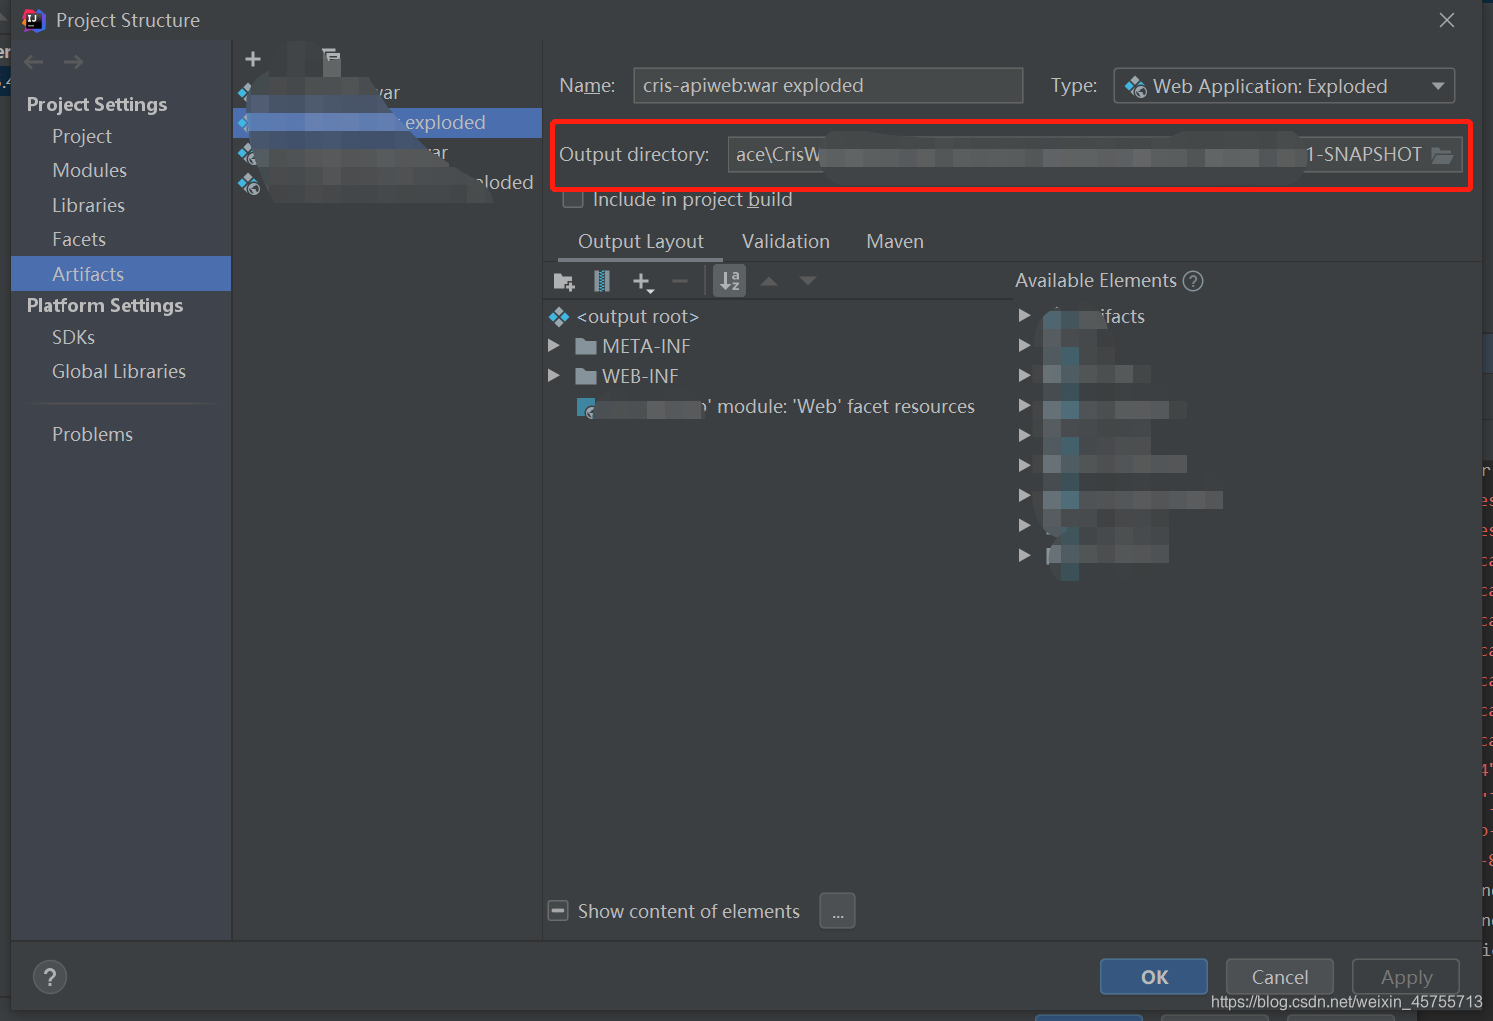The height and width of the screenshot is (1021, 1493).
Task: Open the SDKs platform settings
Action: pos(74,338)
